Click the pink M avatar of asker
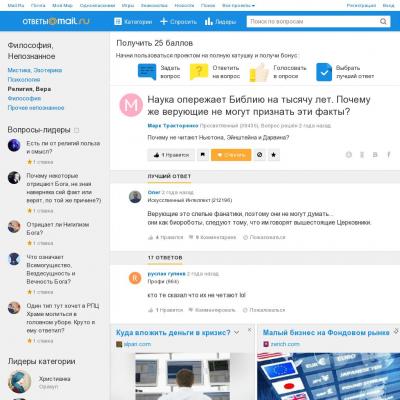400x400 pixels. tap(131, 105)
